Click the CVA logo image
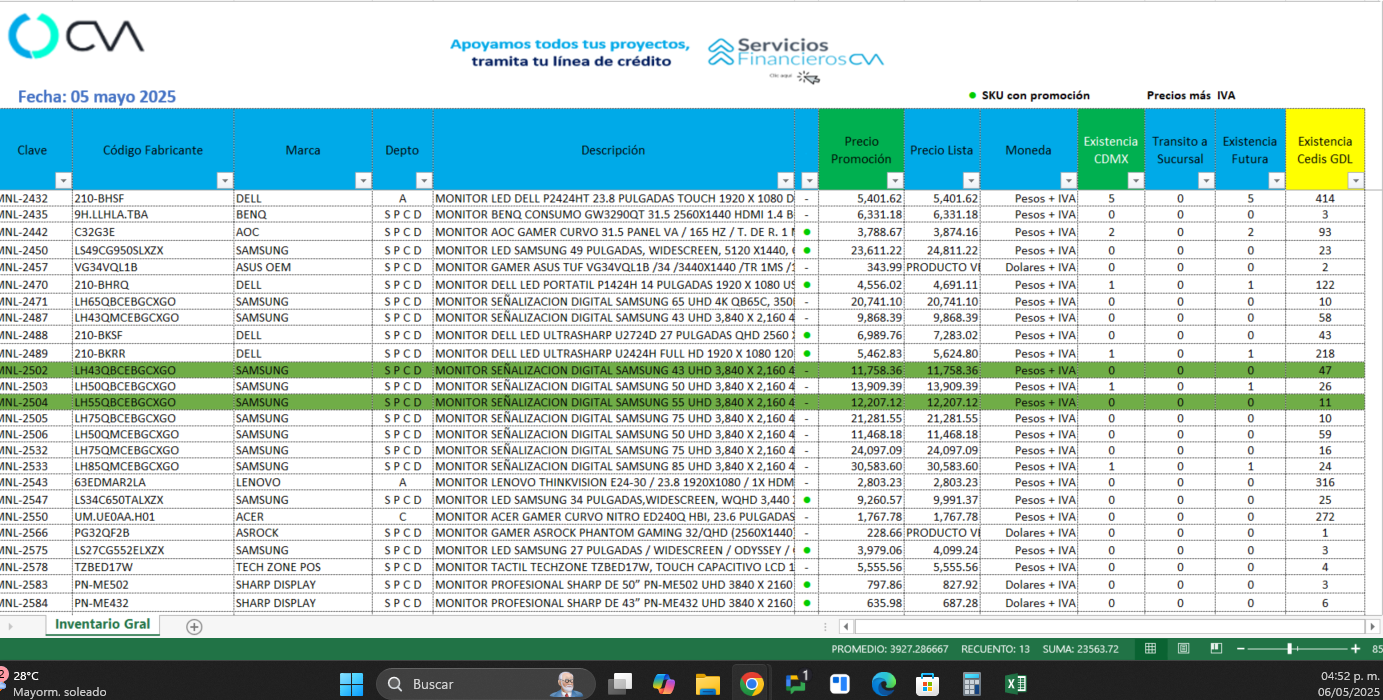Viewport: 1383px width, 700px height. (76, 36)
